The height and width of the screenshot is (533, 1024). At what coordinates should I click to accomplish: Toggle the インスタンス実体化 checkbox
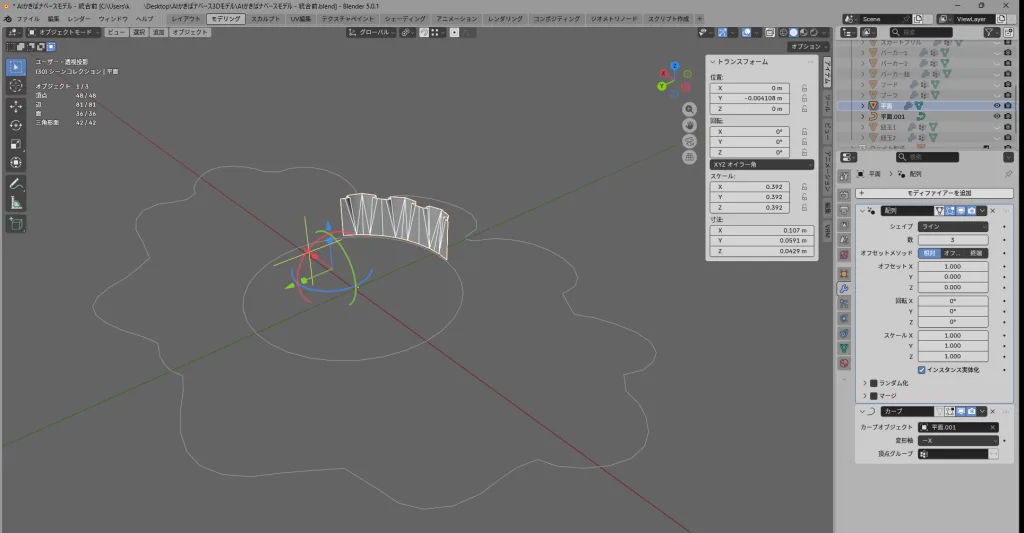coord(921,370)
